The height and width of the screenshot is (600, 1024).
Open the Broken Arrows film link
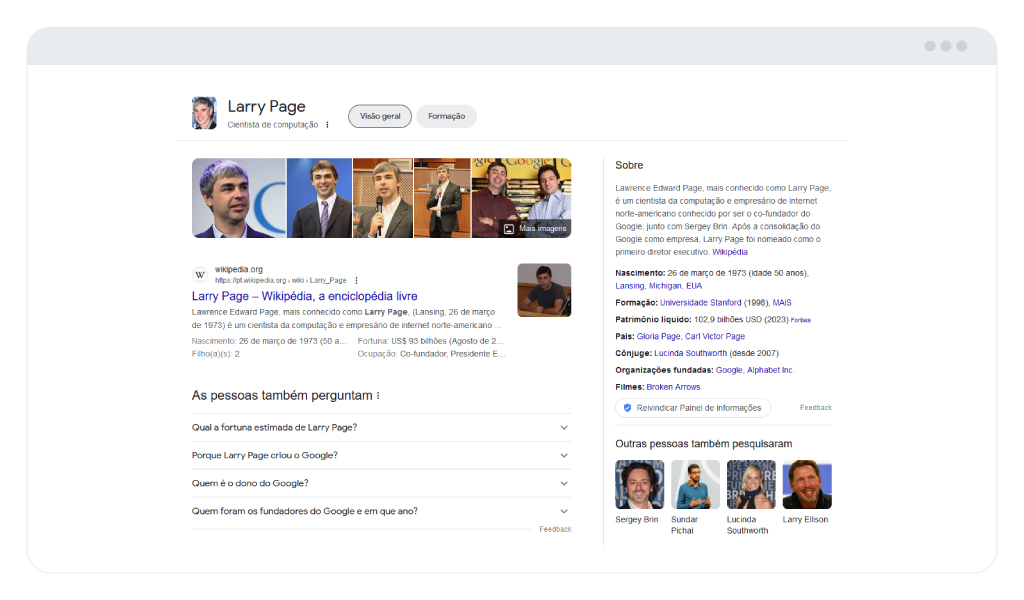673,387
